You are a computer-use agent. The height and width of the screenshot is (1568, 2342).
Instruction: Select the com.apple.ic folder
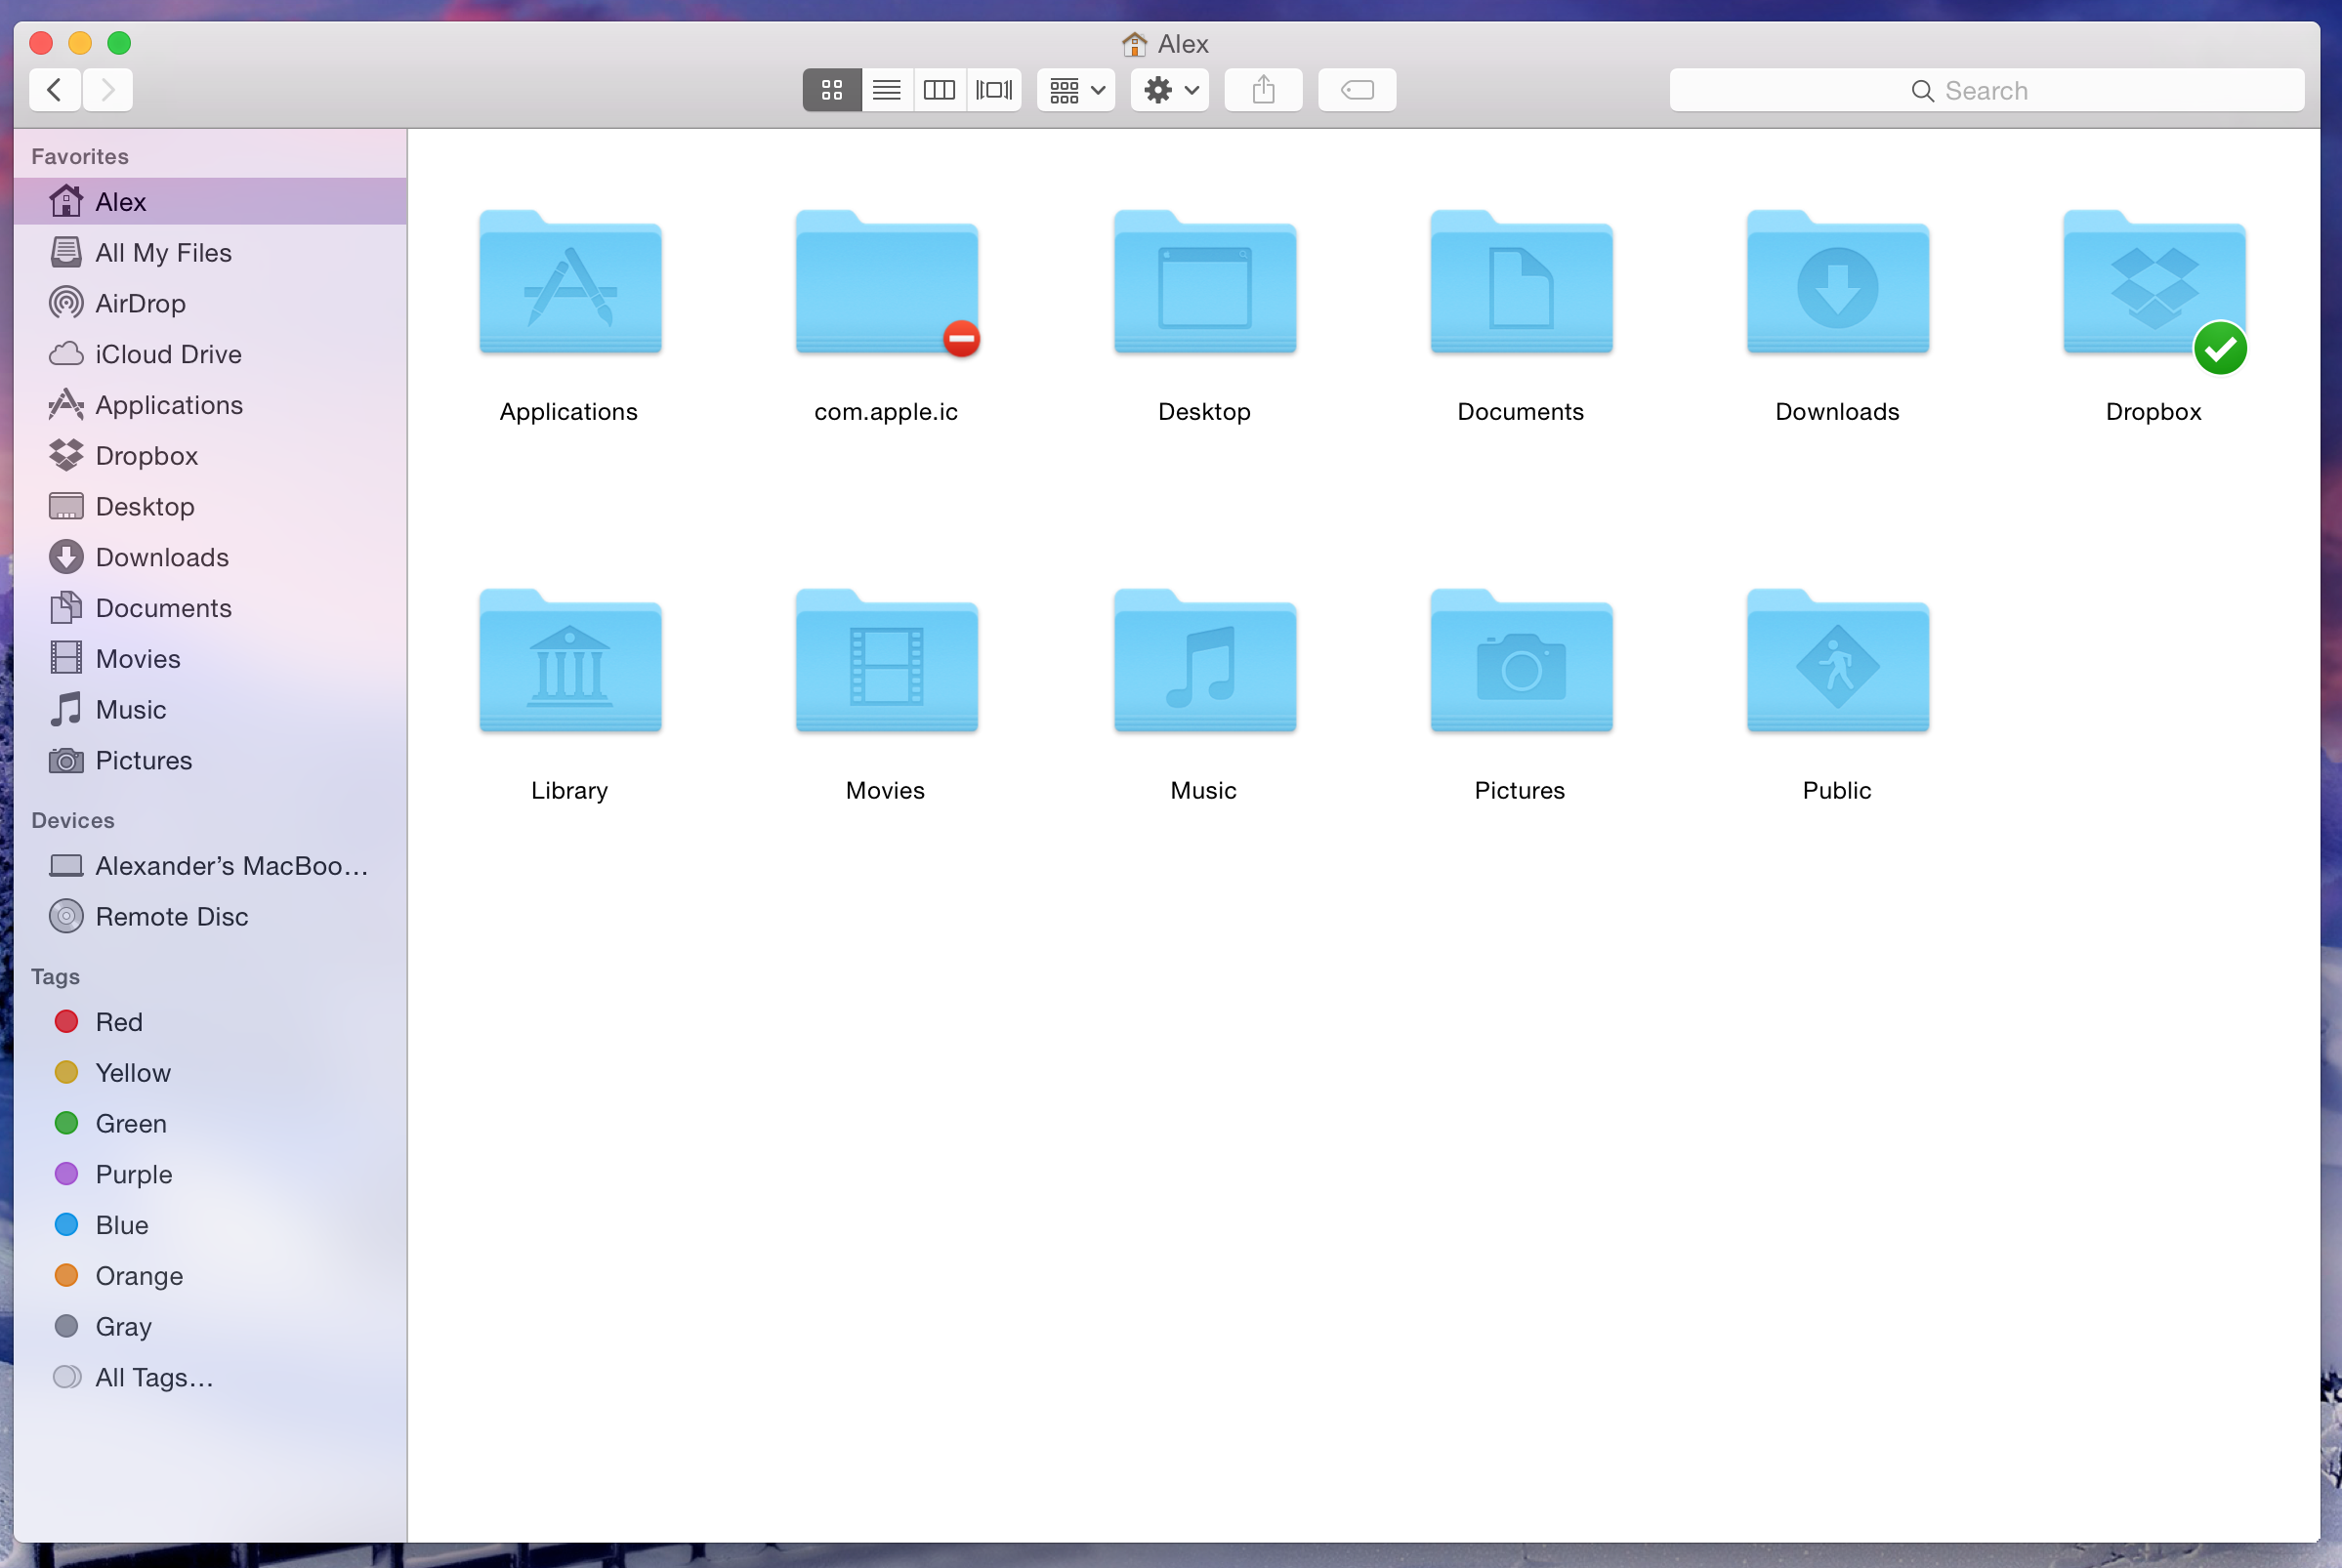coord(887,282)
